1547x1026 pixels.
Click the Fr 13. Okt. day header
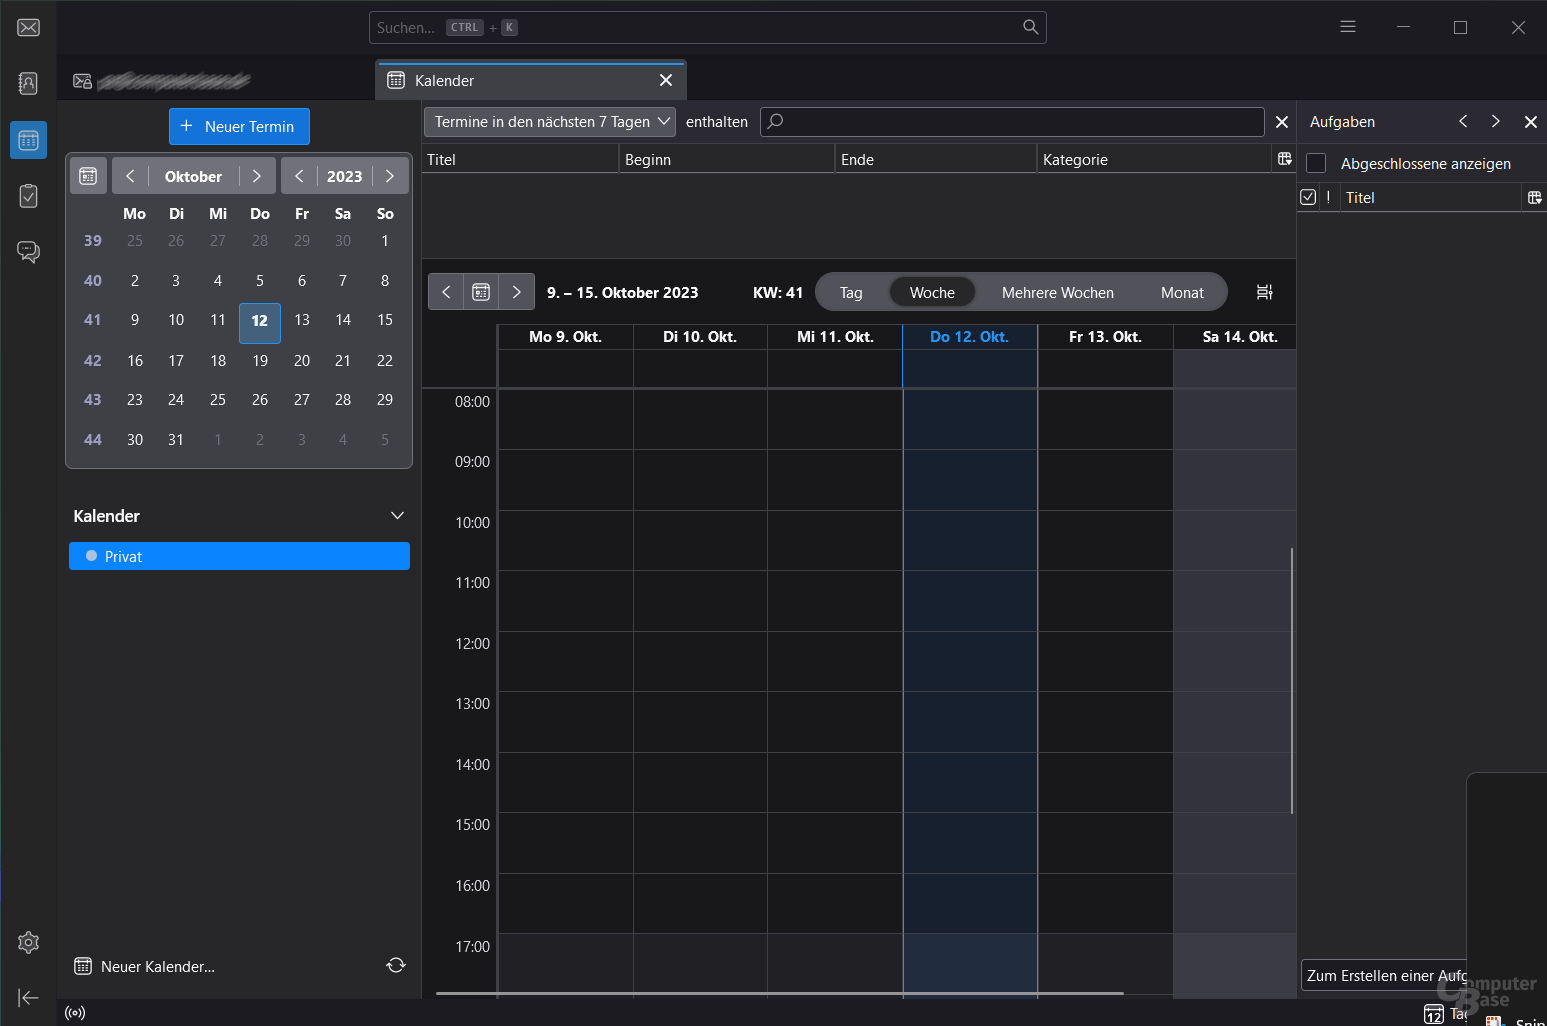pyautogui.click(x=1105, y=337)
